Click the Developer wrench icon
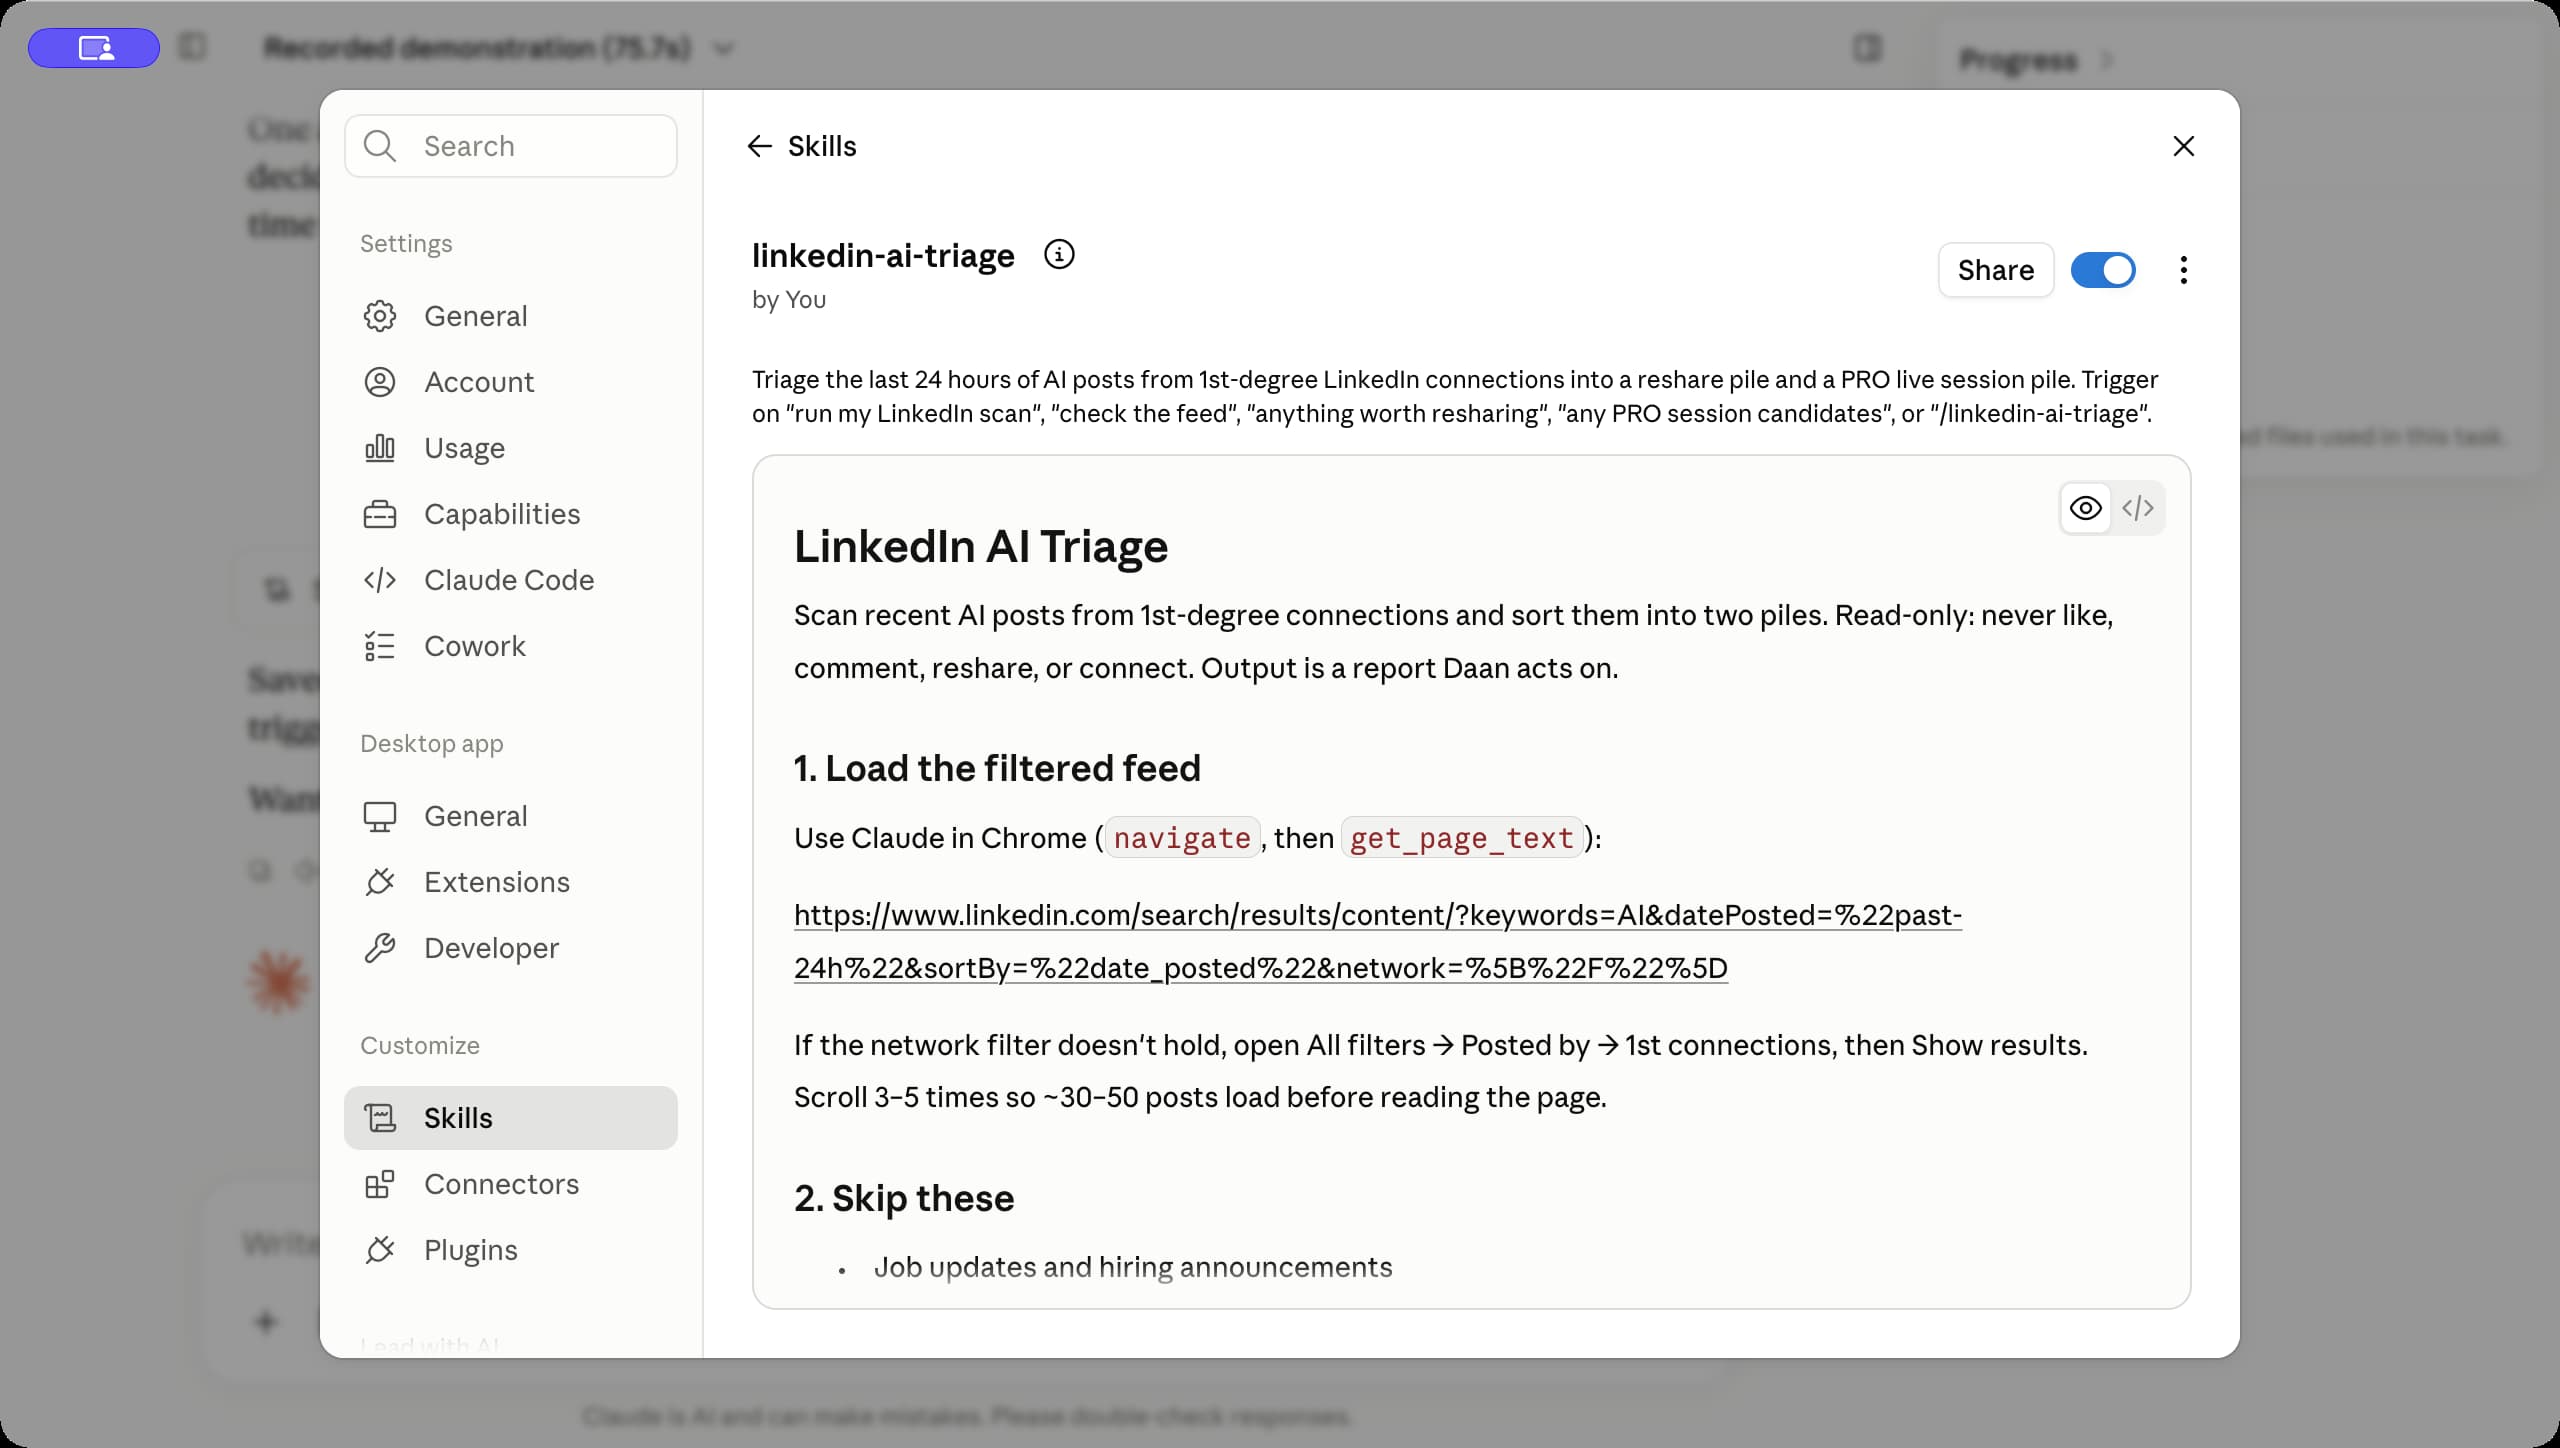Viewport: 2560px width, 1448px height. (380, 948)
